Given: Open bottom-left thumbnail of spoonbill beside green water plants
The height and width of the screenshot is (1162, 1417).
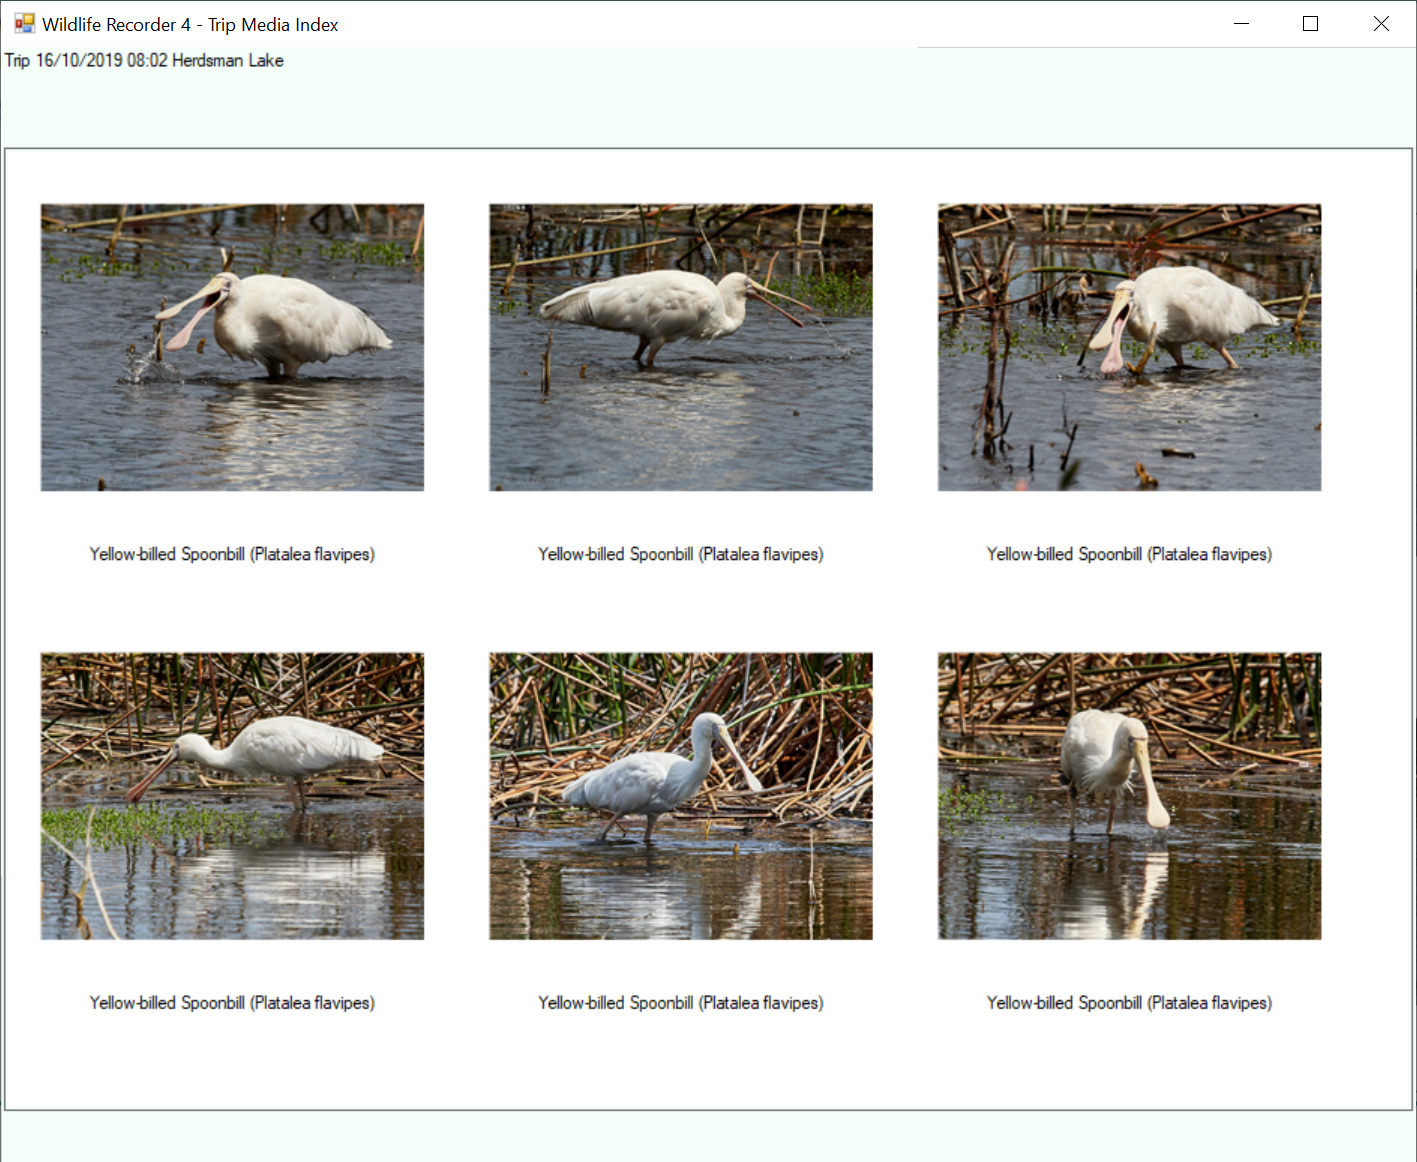Looking at the screenshot, I should point(232,796).
